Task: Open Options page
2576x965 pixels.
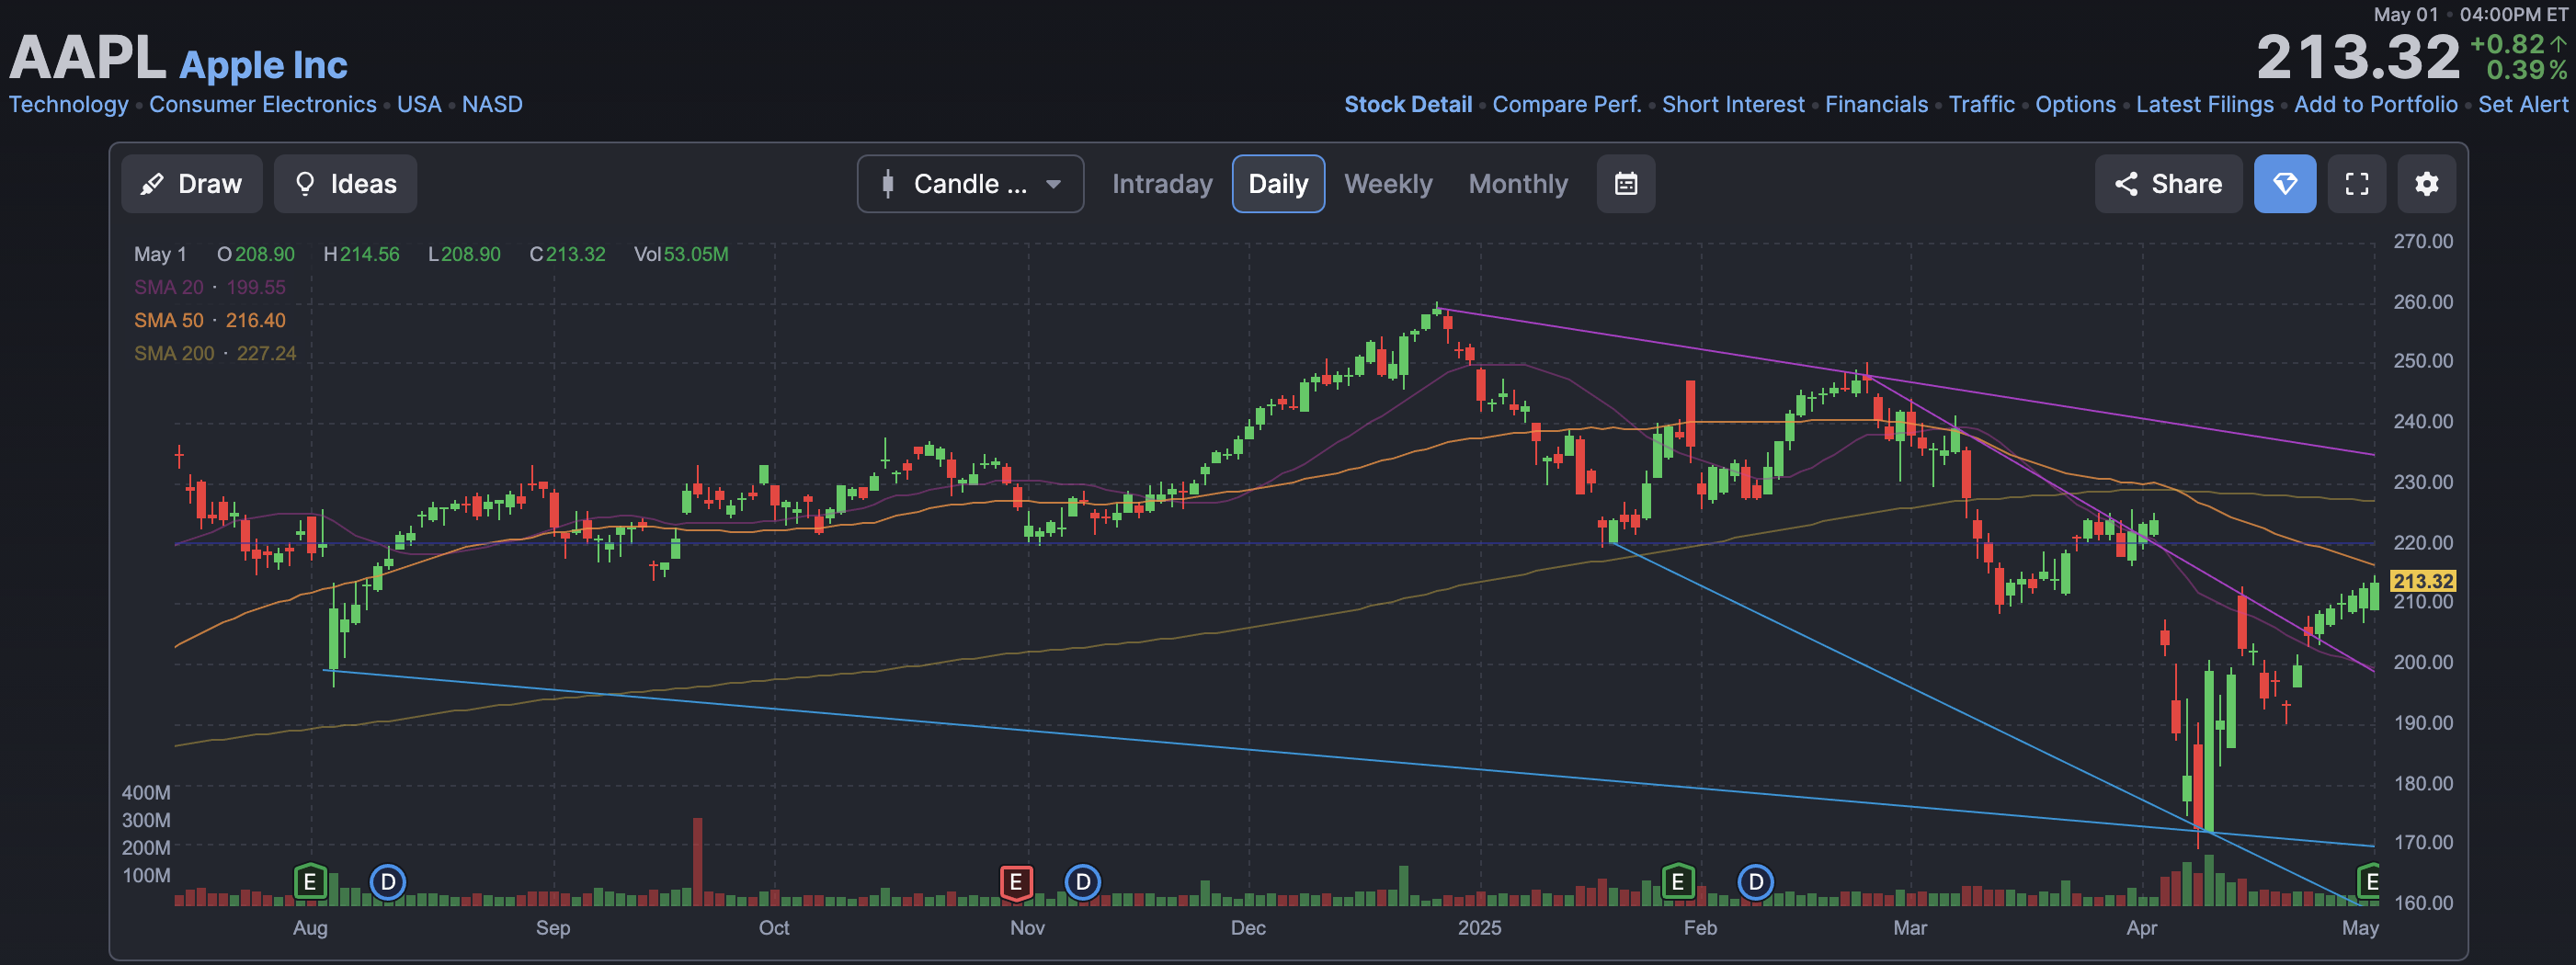Action: [2075, 104]
